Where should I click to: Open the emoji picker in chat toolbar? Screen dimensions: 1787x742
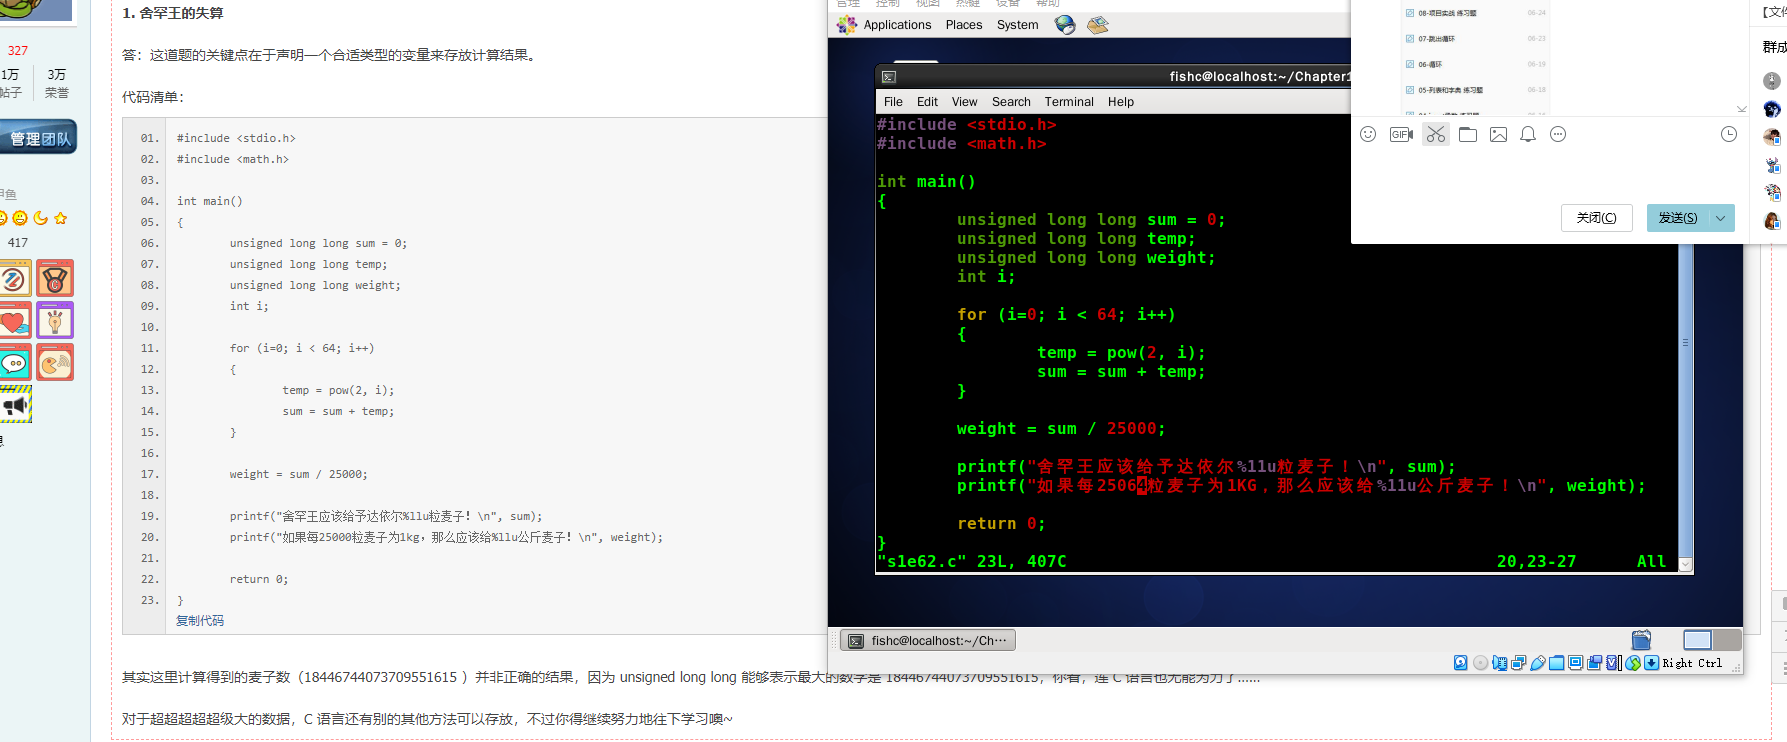(1368, 134)
